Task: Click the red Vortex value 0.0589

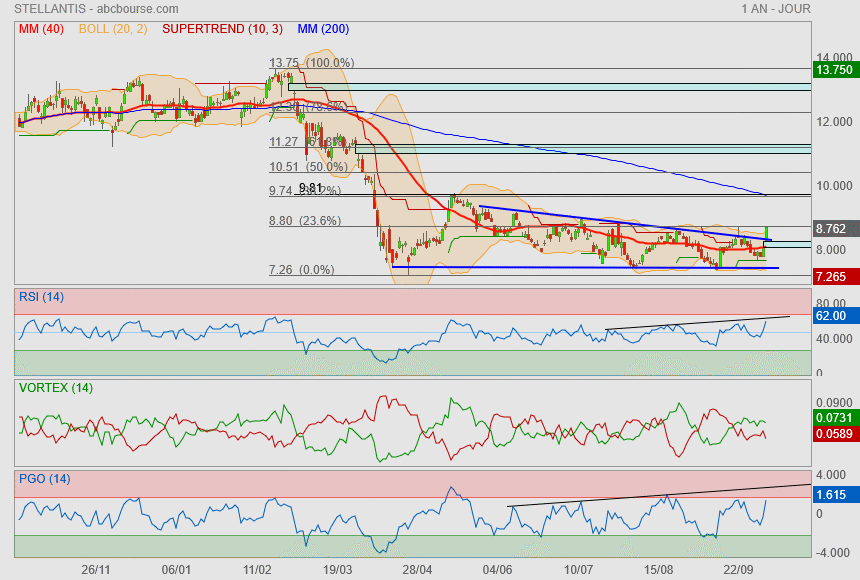Action: [834, 433]
